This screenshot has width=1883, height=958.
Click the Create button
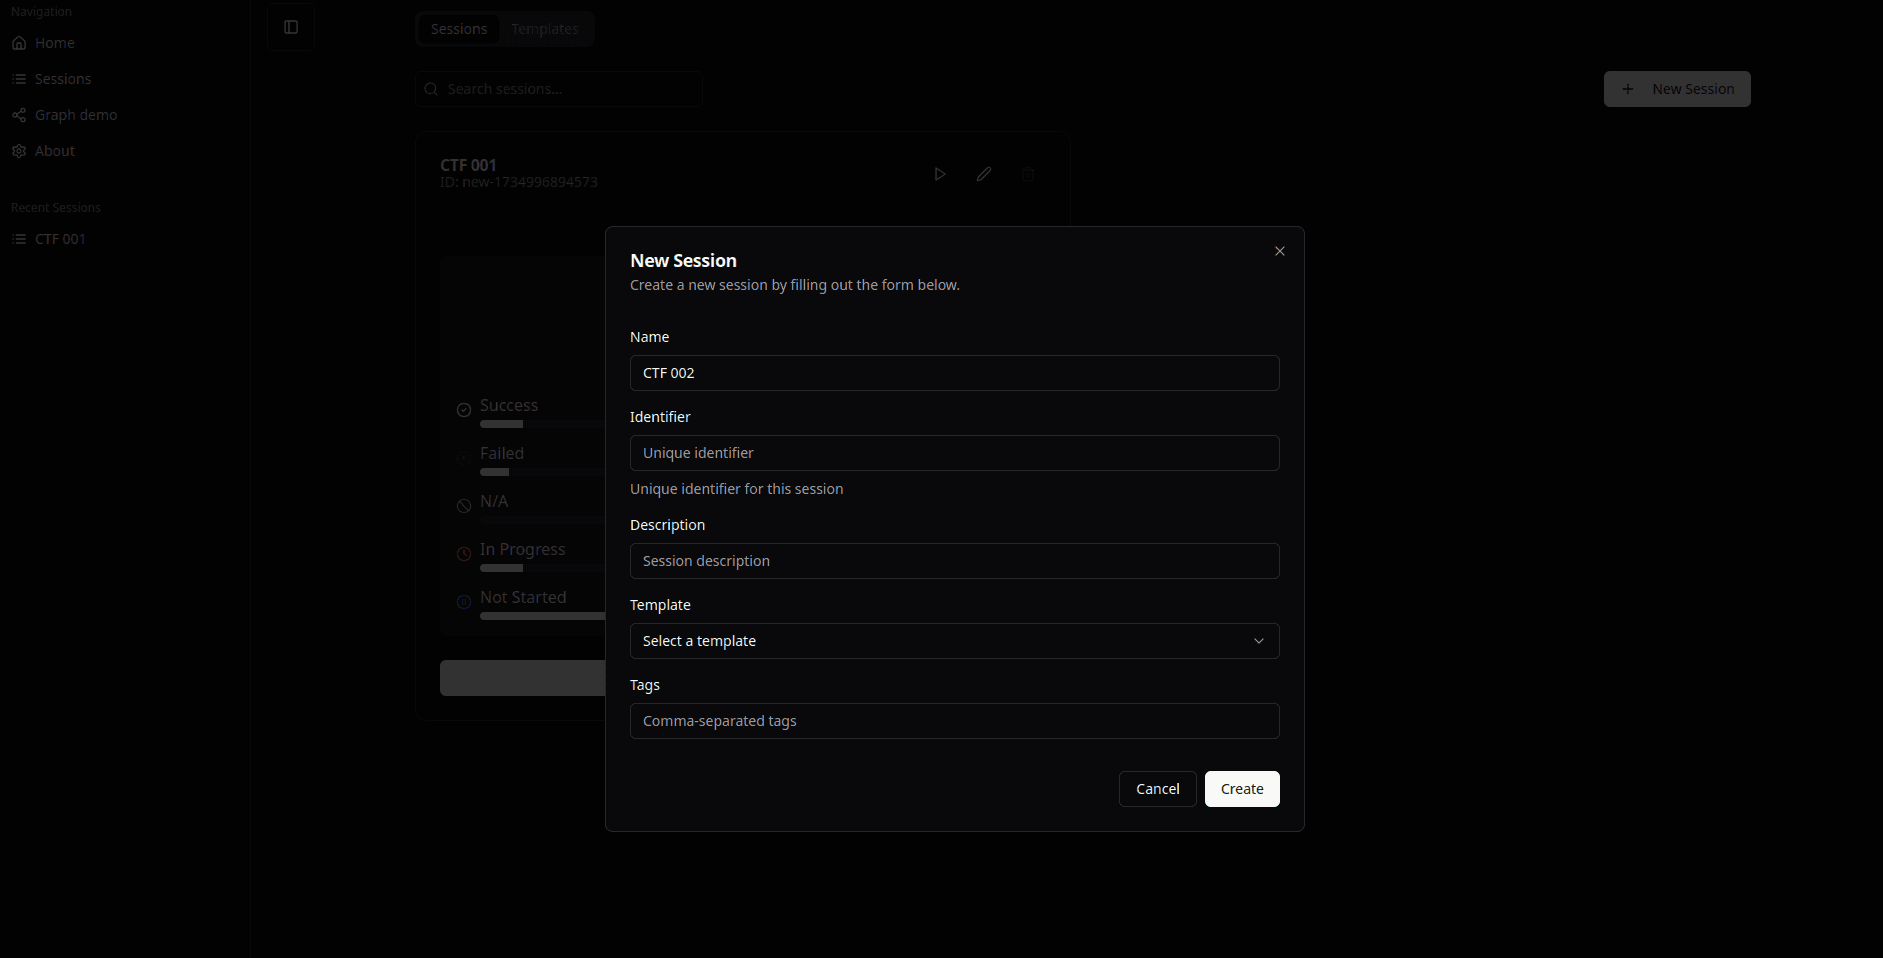coord(1241,789)
